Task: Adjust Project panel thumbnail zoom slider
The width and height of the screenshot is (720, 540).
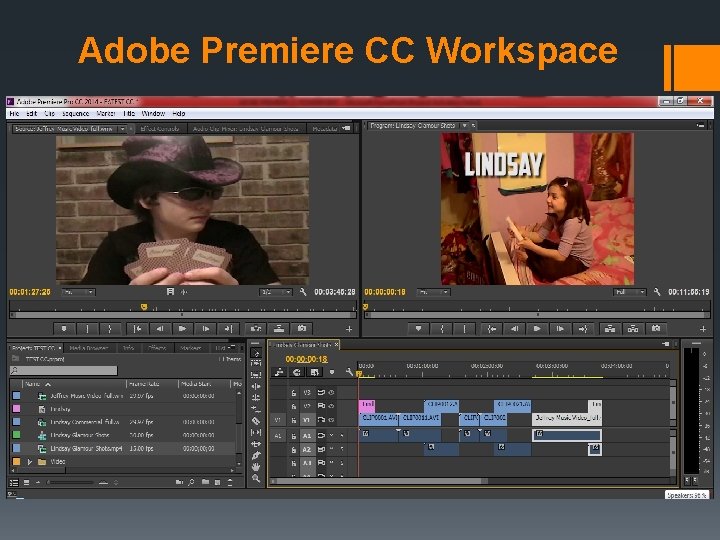Action: click(x=71, y=483)
